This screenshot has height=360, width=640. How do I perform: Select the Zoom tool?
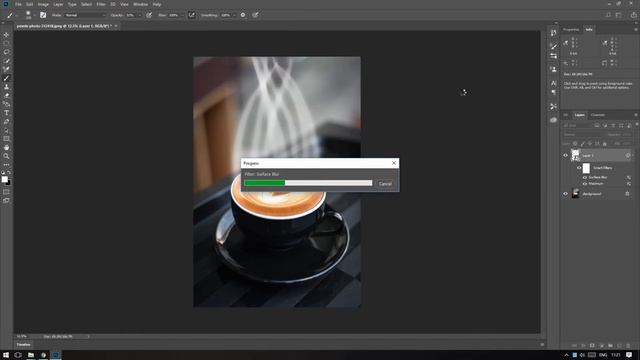6,156
